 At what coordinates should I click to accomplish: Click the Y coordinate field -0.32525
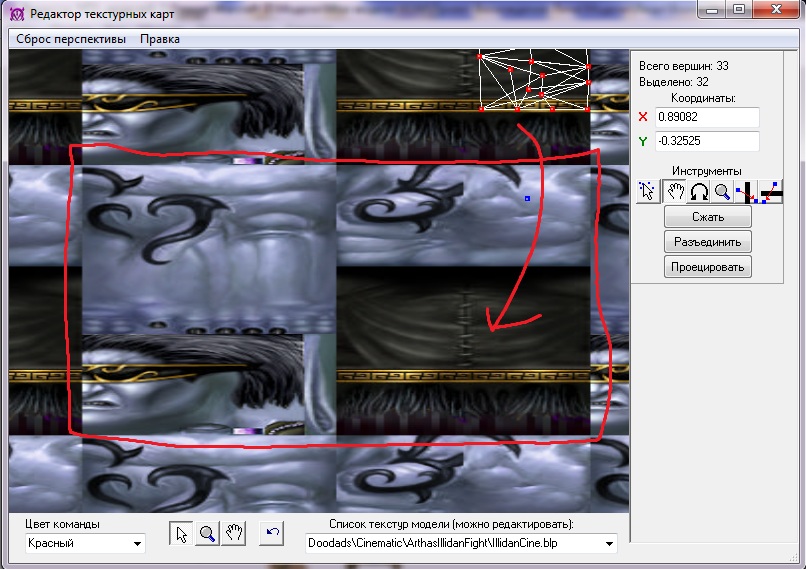[707, 141]
